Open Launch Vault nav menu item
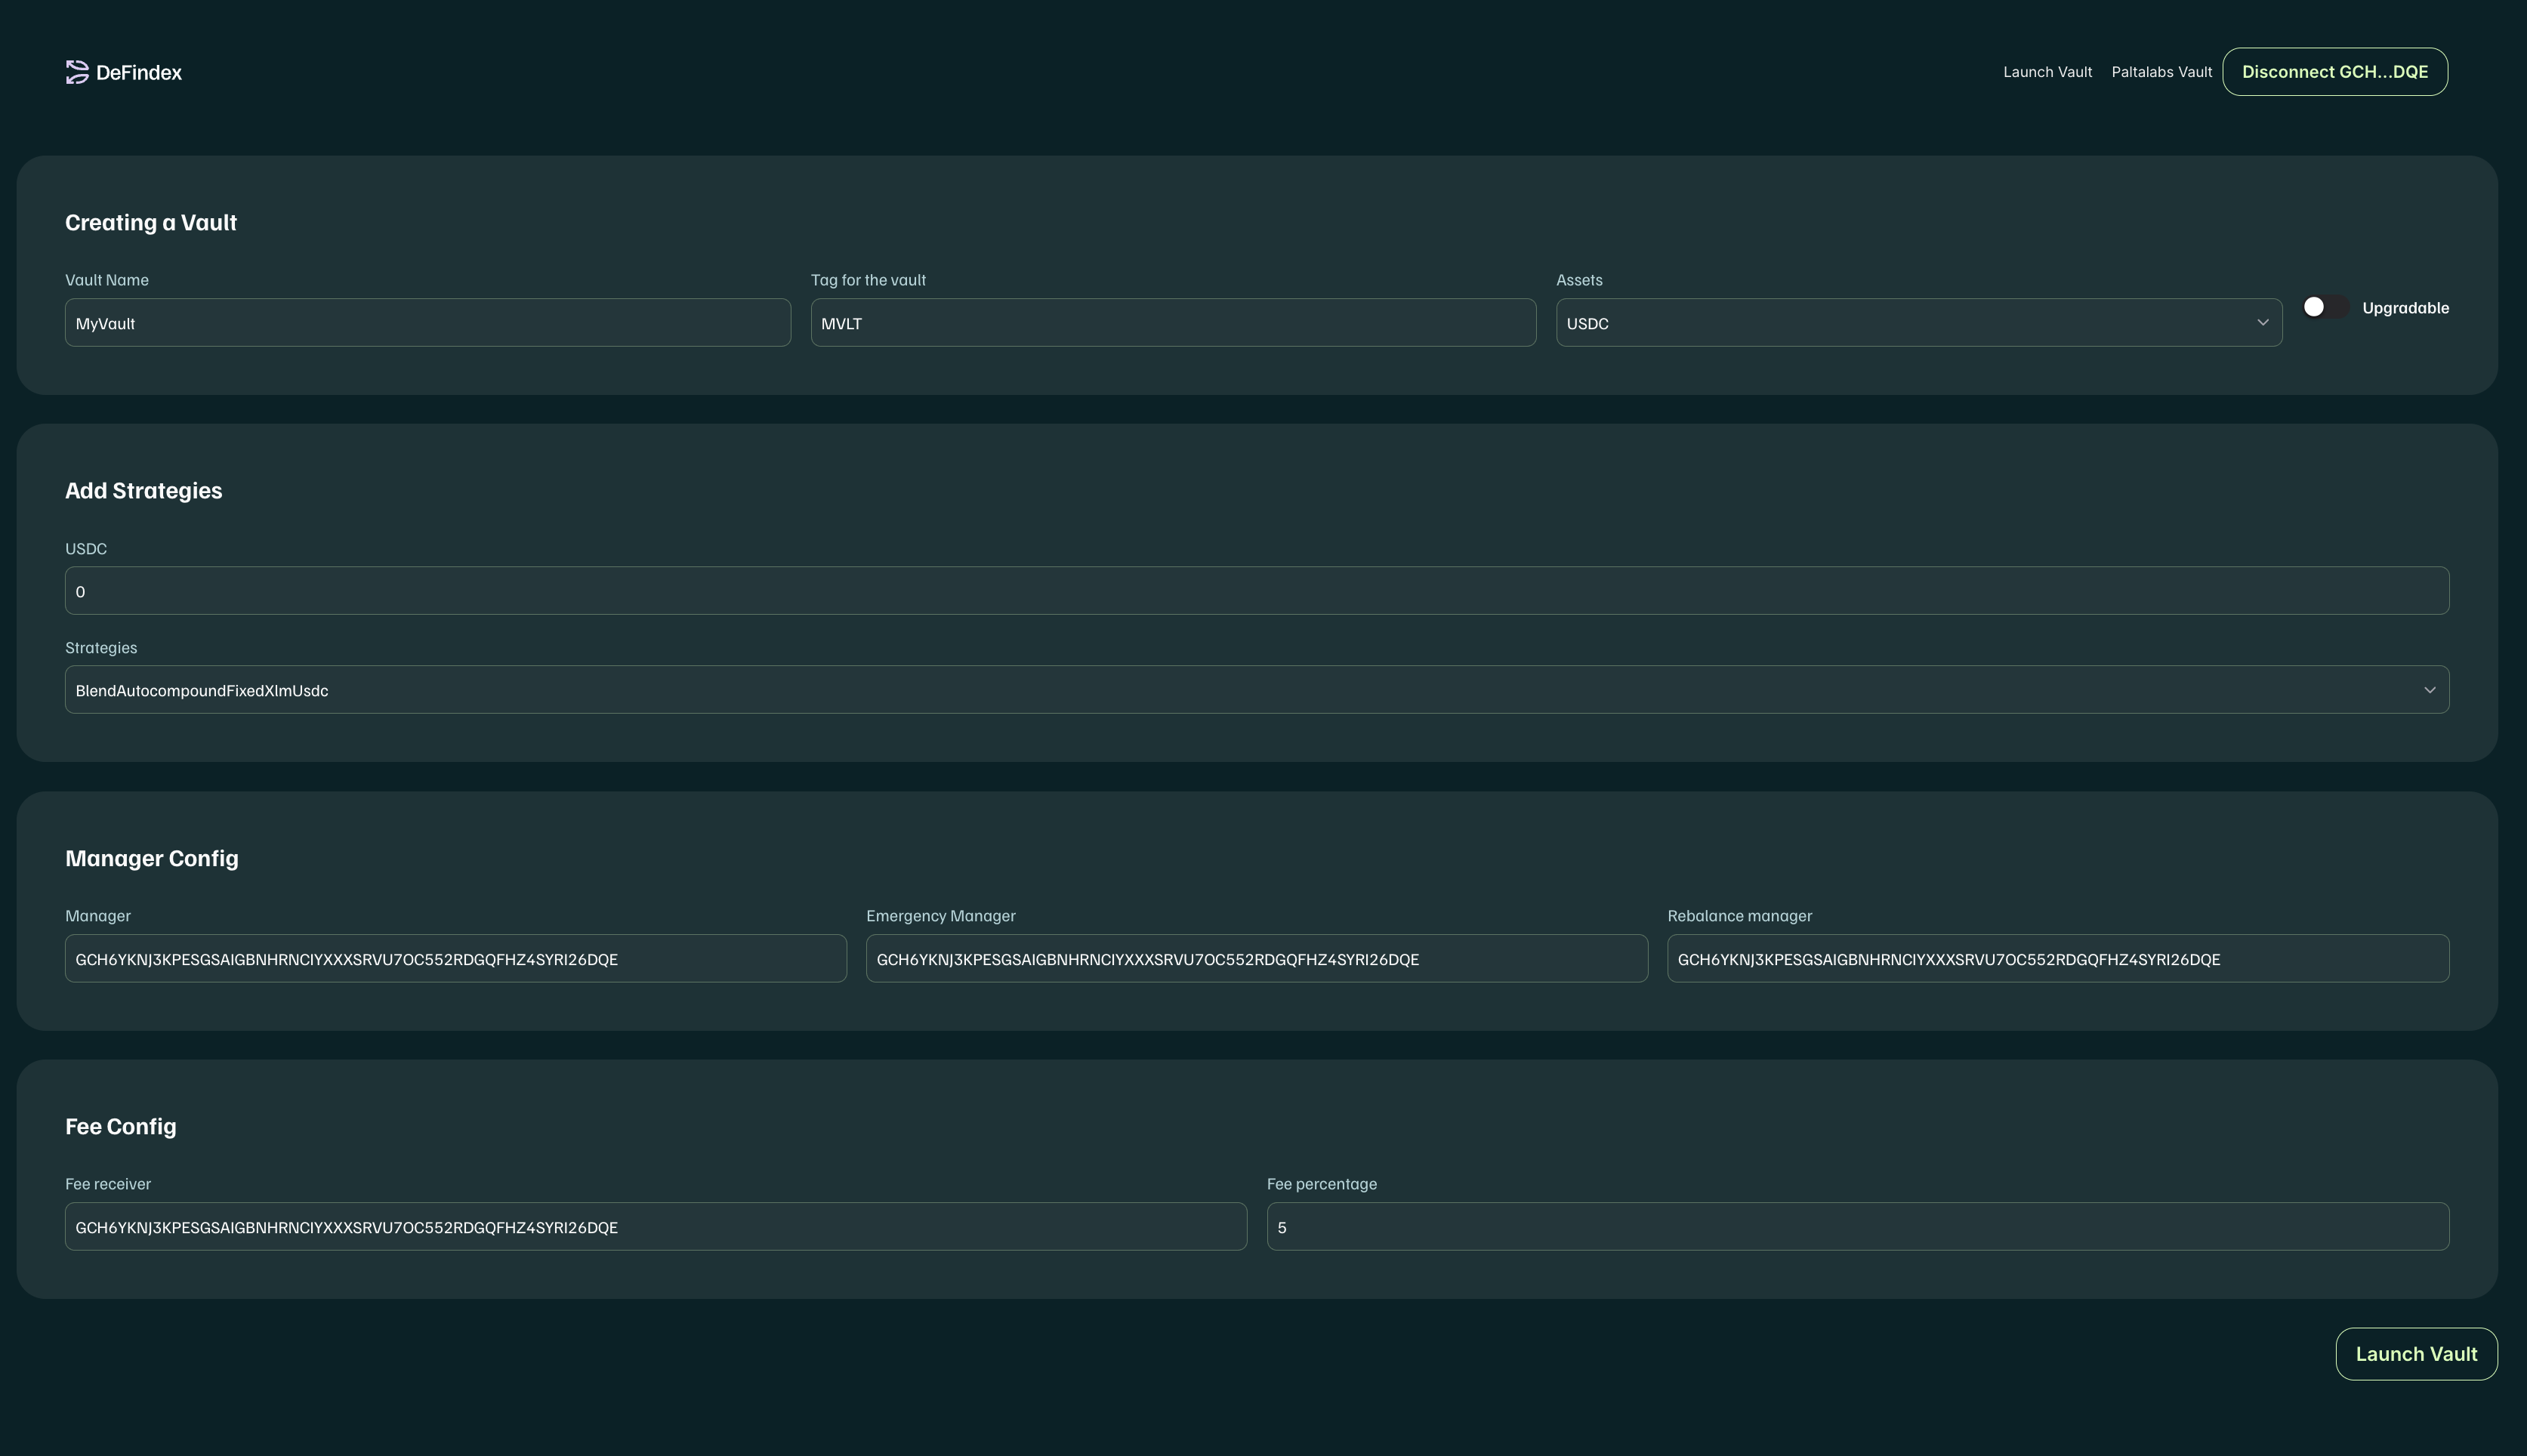The image size is (2527, 1456). point(2047,72)
